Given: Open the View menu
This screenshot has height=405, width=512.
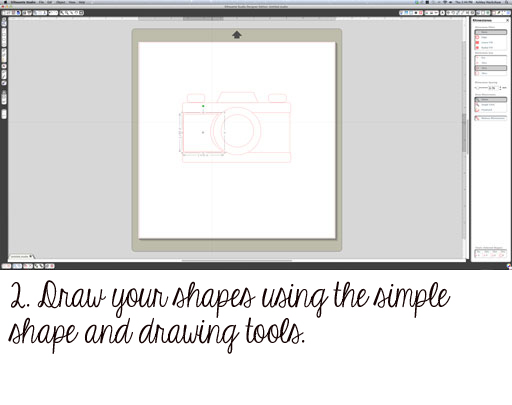Looking at the screenshot, I should 72,2.
